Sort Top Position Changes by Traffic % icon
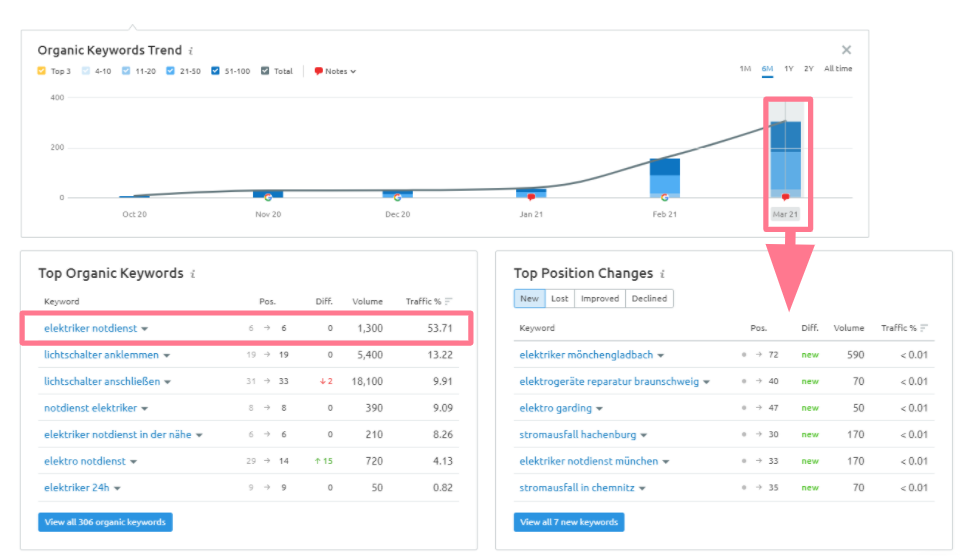The image size is (979, 559). pyautogui.click(x=924, y=328)
